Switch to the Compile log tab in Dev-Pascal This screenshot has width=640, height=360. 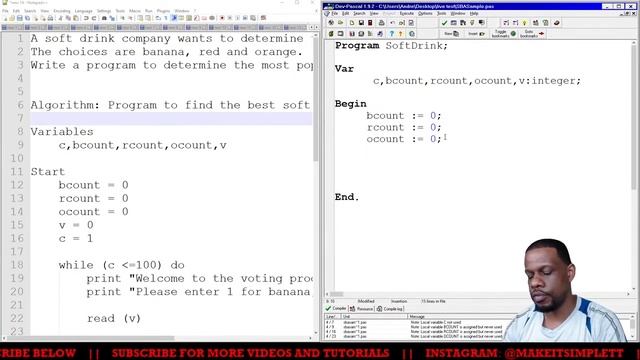pos(390,309)
